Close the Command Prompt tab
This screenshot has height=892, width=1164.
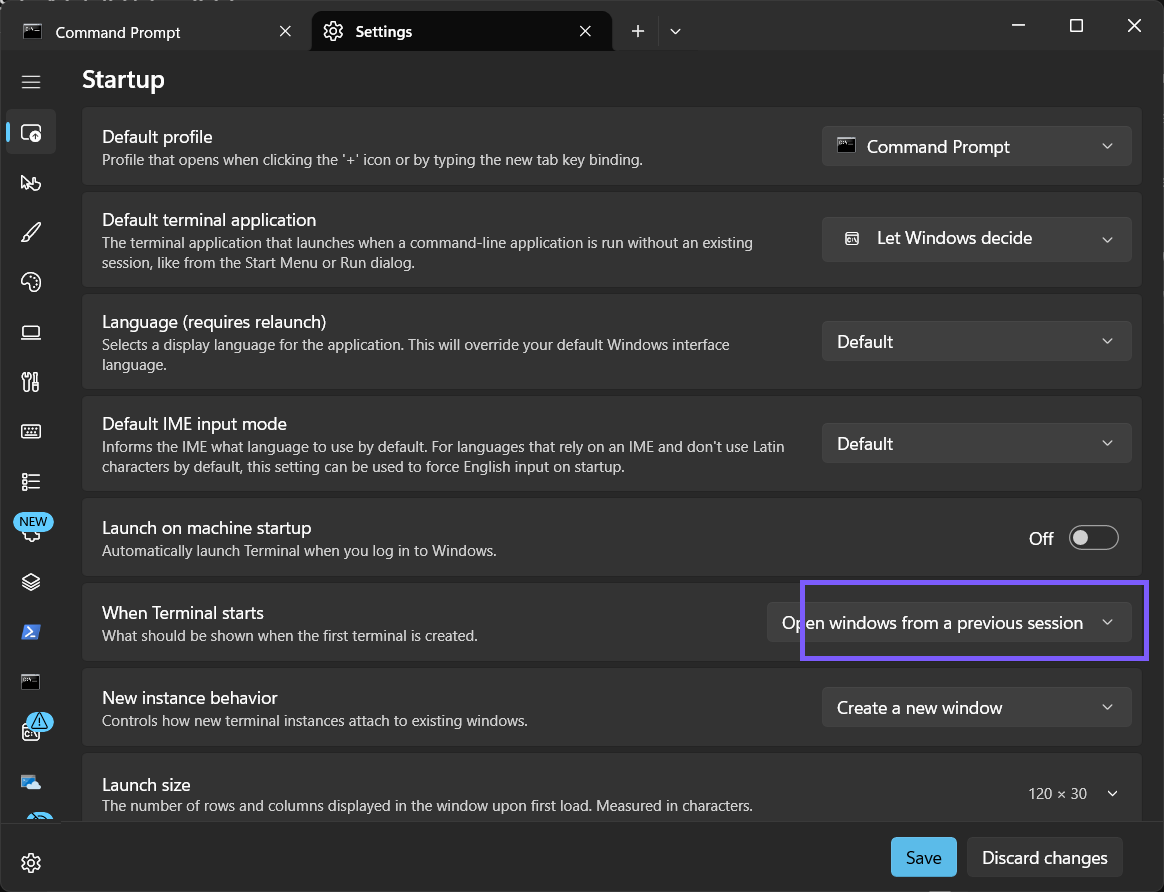coord(285,31)
